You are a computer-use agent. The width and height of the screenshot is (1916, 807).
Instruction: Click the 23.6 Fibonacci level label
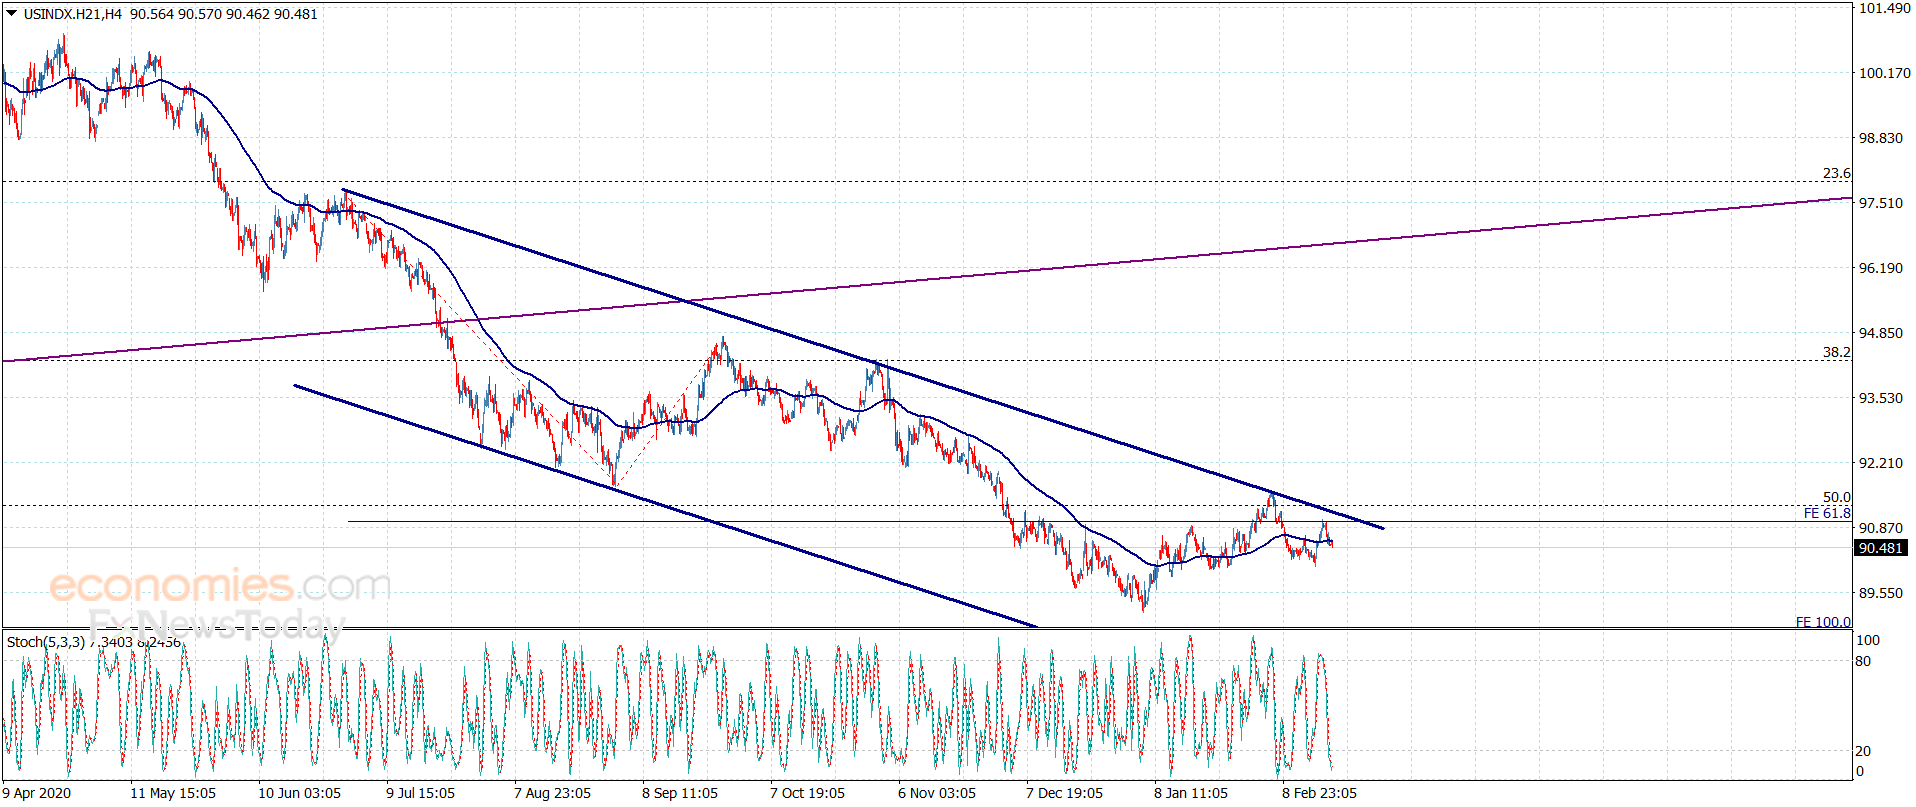[x=1836, y=174]
